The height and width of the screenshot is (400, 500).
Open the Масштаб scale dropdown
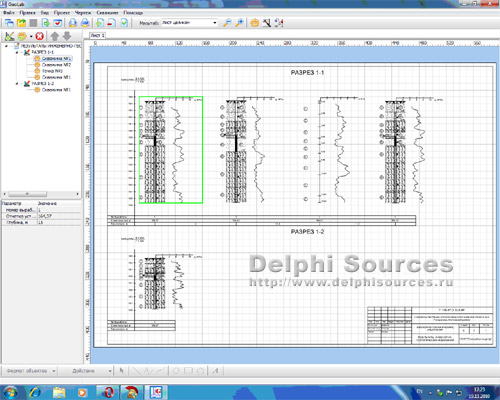point(215,23)
